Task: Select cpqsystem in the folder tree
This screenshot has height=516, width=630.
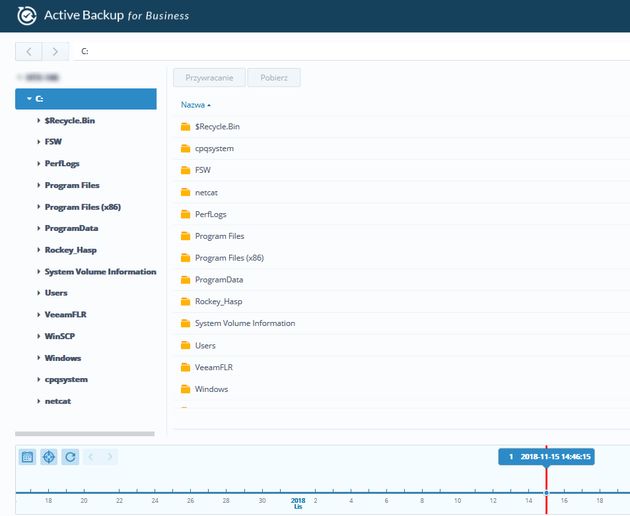Action: coord(66,380)
